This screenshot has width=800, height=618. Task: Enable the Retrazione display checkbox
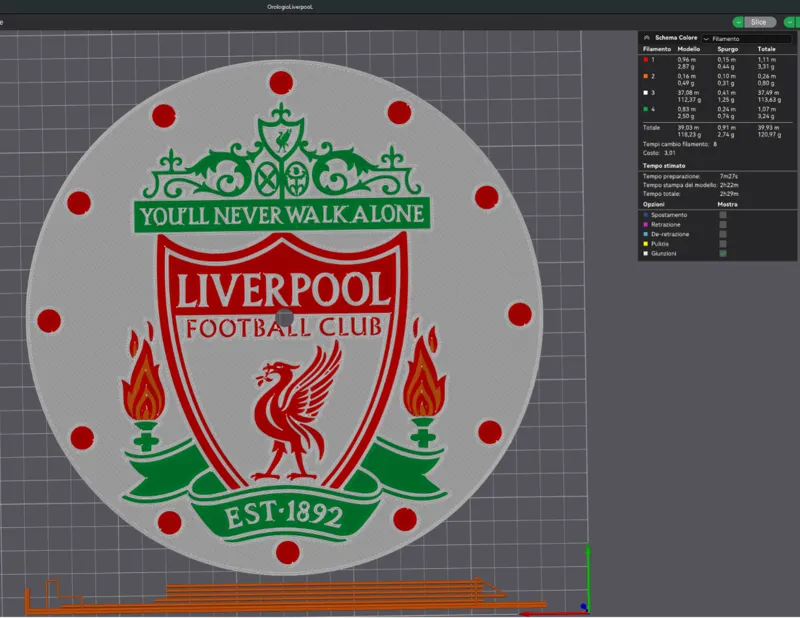723,225
